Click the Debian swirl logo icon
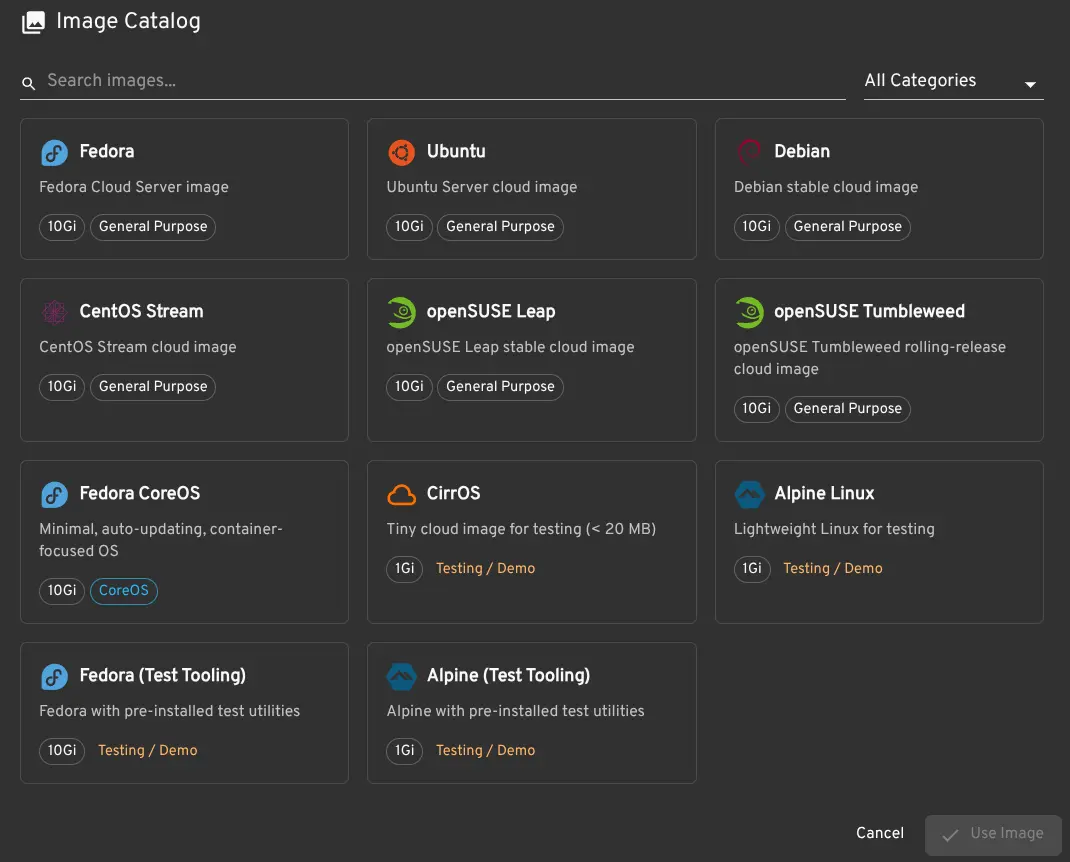This screenshot has width=1070, height=862. point(749,153)
